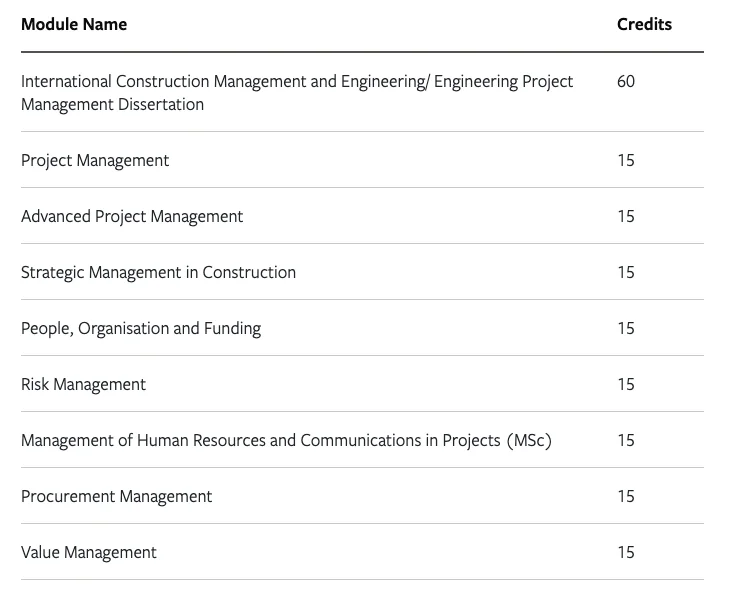731x597 pixels.
Task: Select Strategic Management in Construction row
Action: pos(158,272)
